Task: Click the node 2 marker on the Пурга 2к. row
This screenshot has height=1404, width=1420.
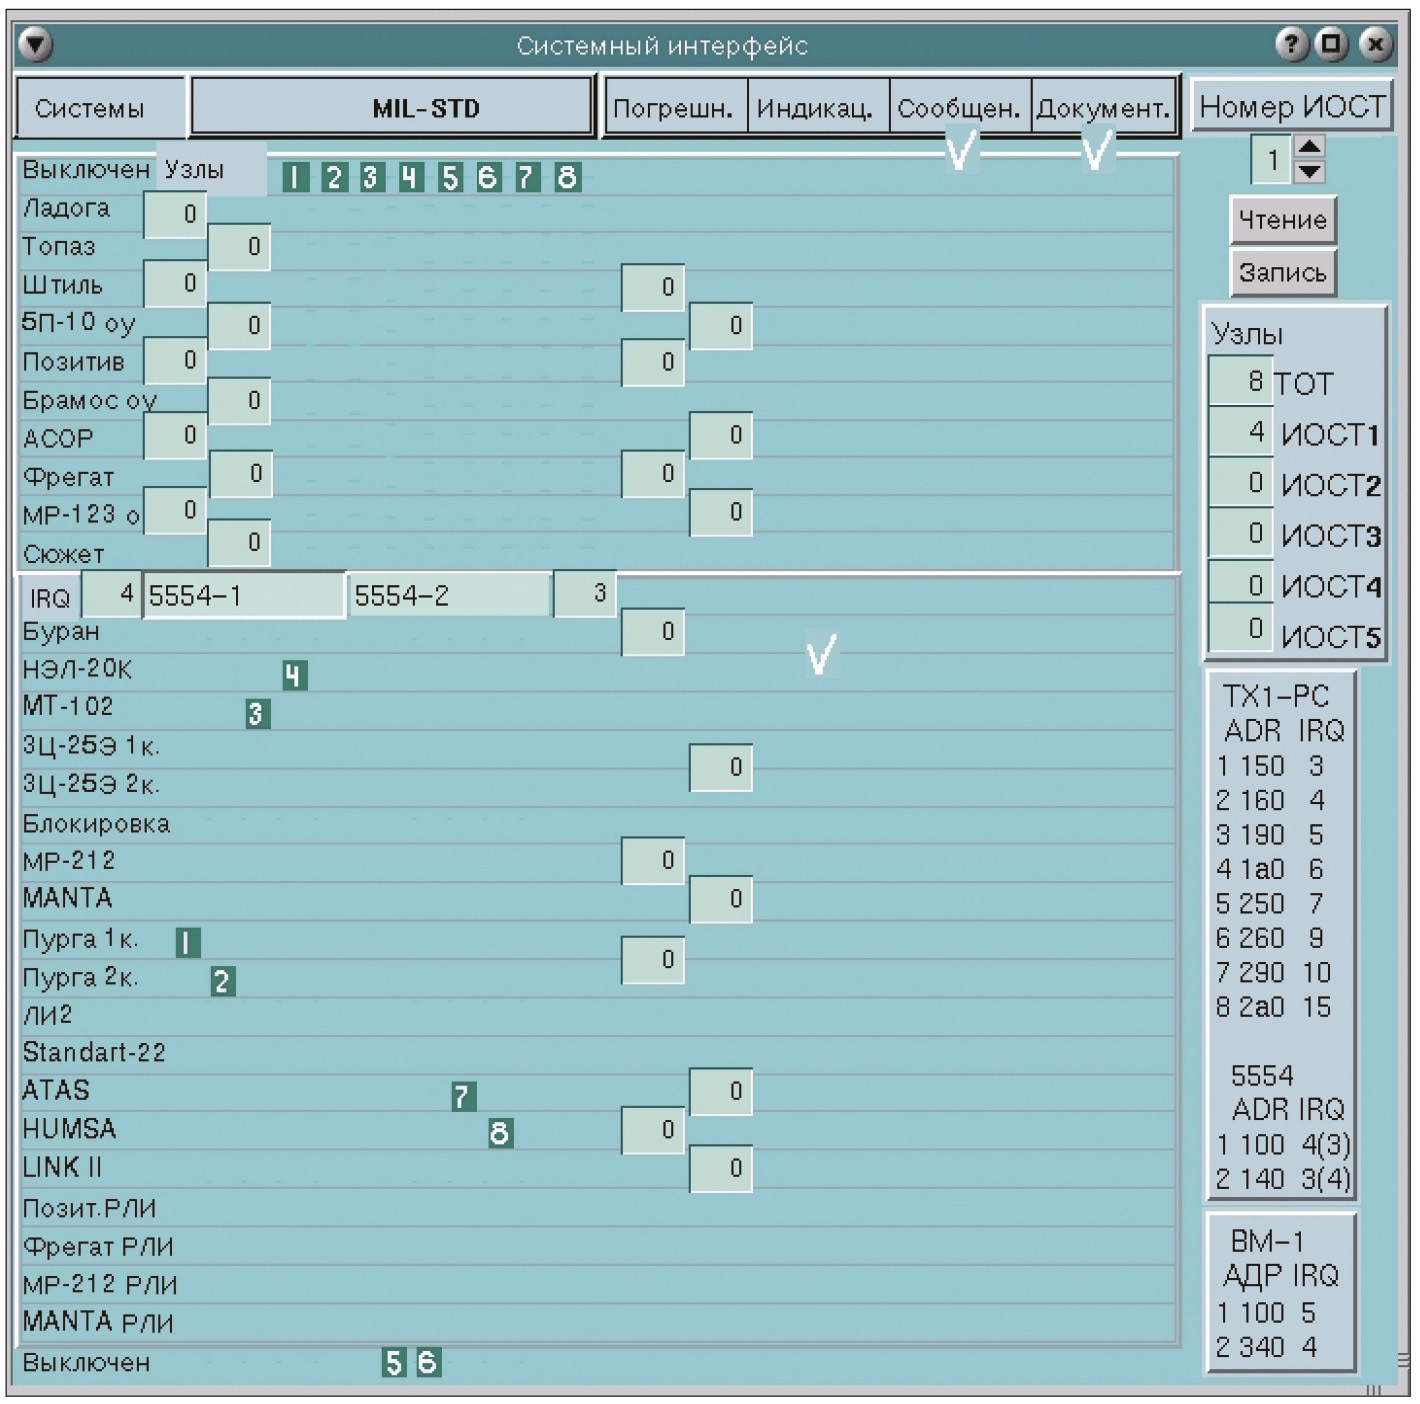Action: (x=223, y=981)
